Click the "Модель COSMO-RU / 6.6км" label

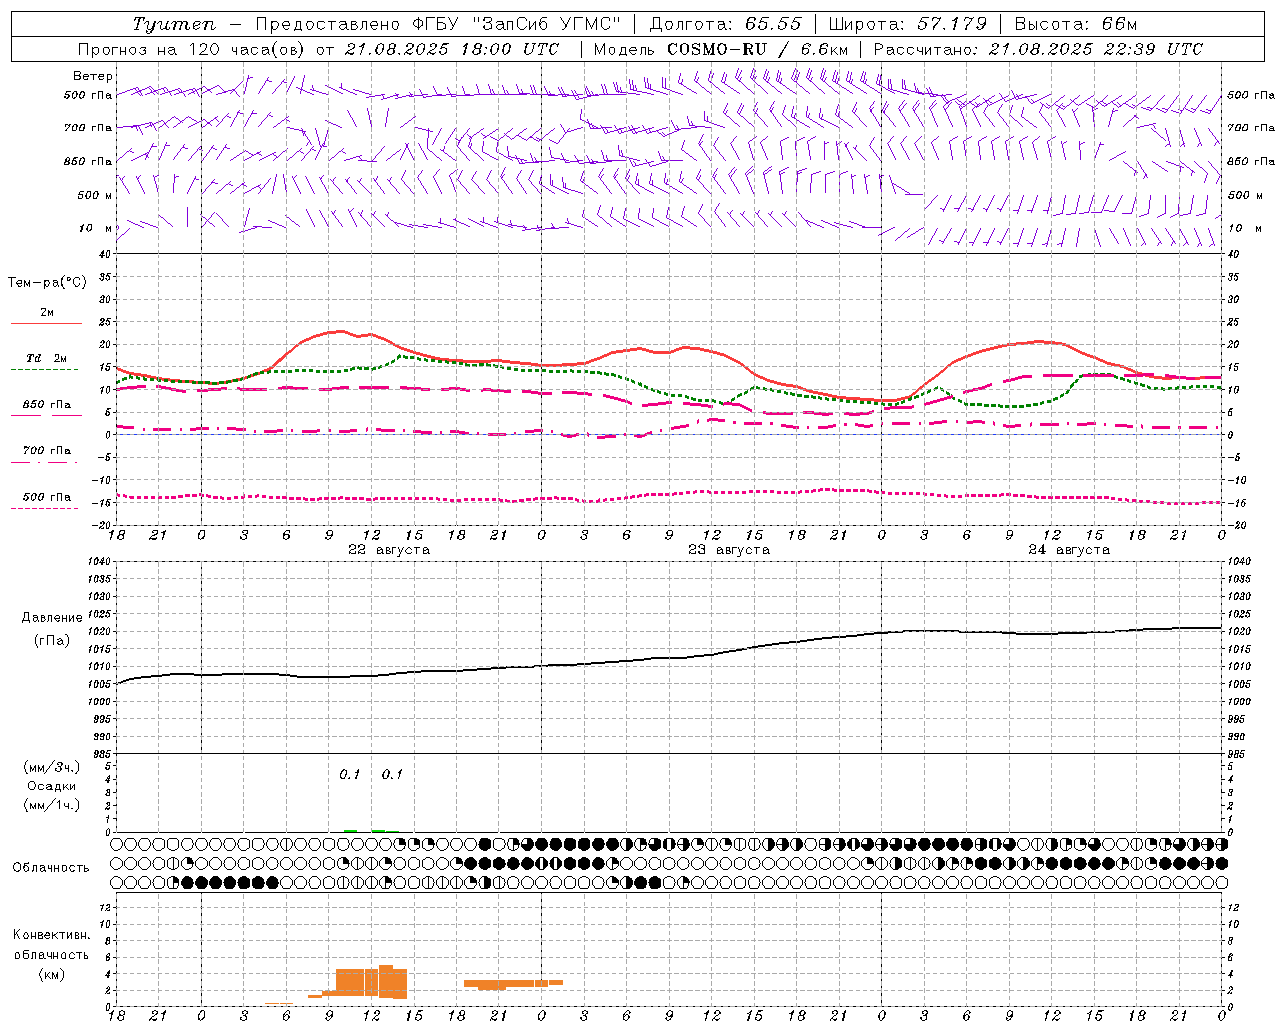click(x=721, y=49)
